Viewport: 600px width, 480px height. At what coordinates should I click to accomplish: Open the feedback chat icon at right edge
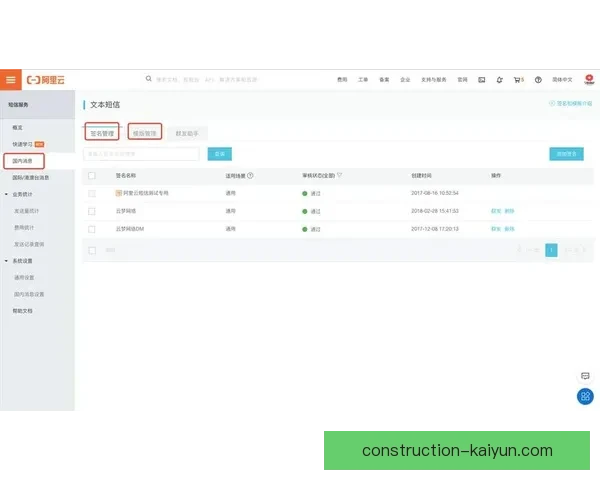[586, 376]
